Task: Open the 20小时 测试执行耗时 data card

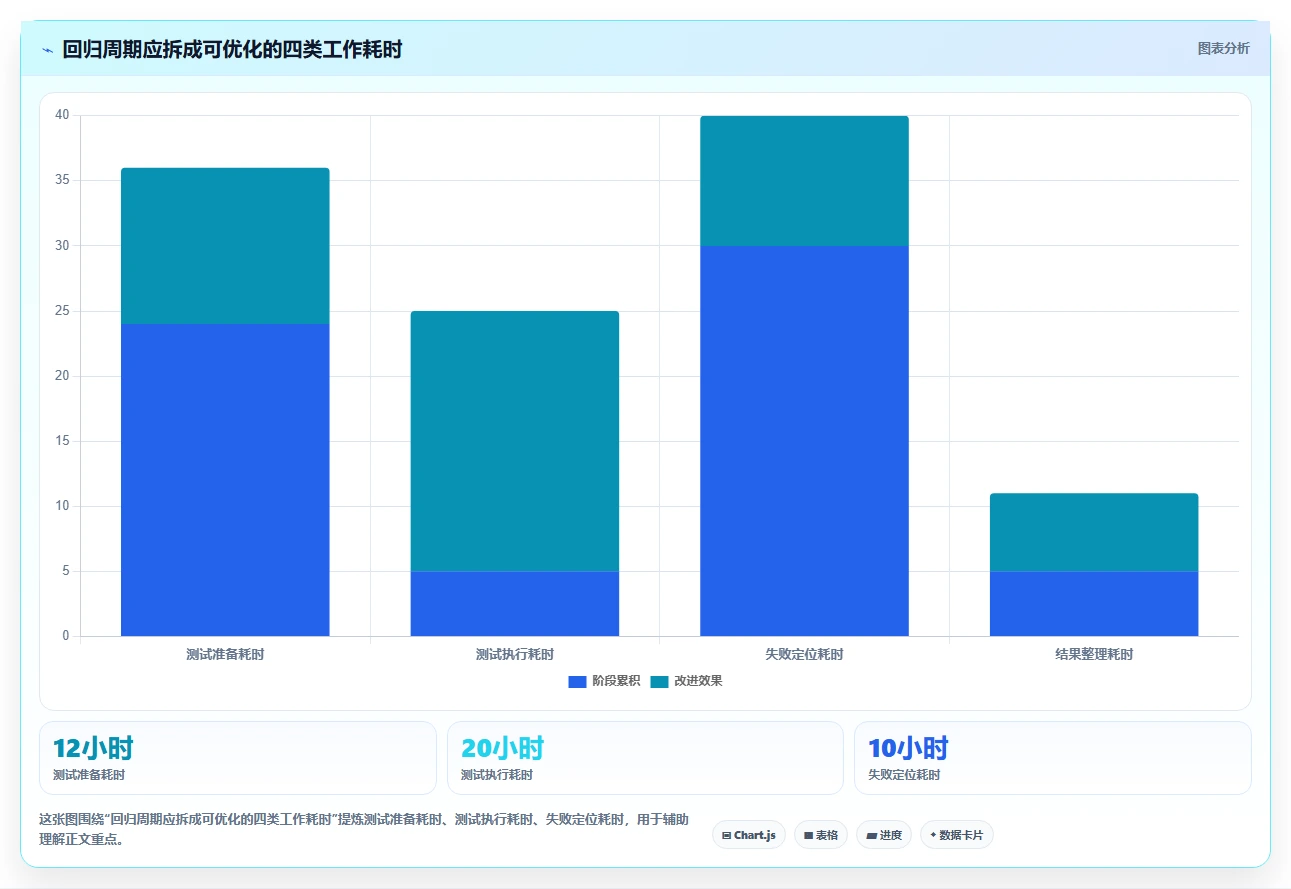Action: coord(645,758)
